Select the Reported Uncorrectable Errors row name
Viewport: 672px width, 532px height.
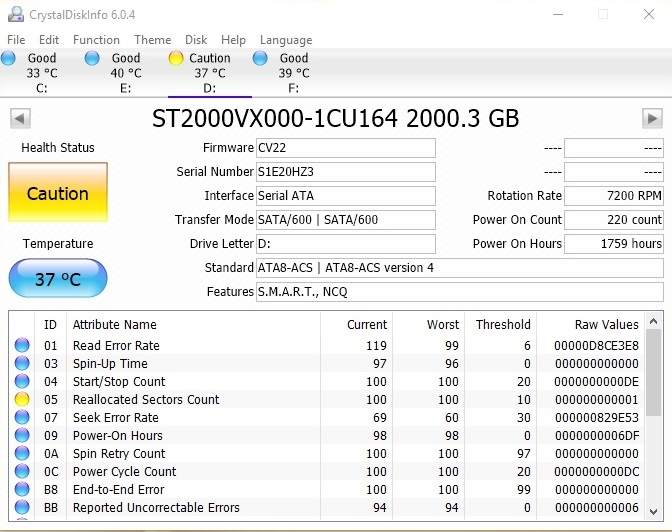(x=156, y=508)
